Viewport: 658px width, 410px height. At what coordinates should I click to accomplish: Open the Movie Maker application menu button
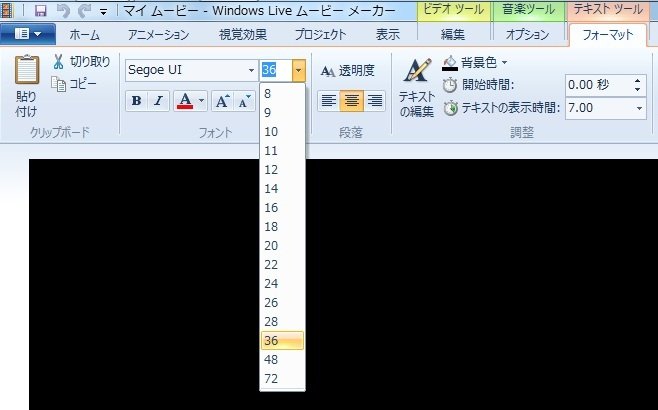click(28, 34)
